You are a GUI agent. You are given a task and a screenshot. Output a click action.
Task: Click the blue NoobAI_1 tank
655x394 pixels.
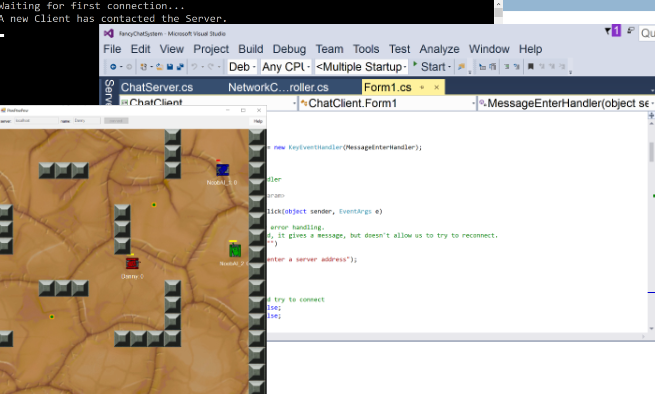(222, 170)
